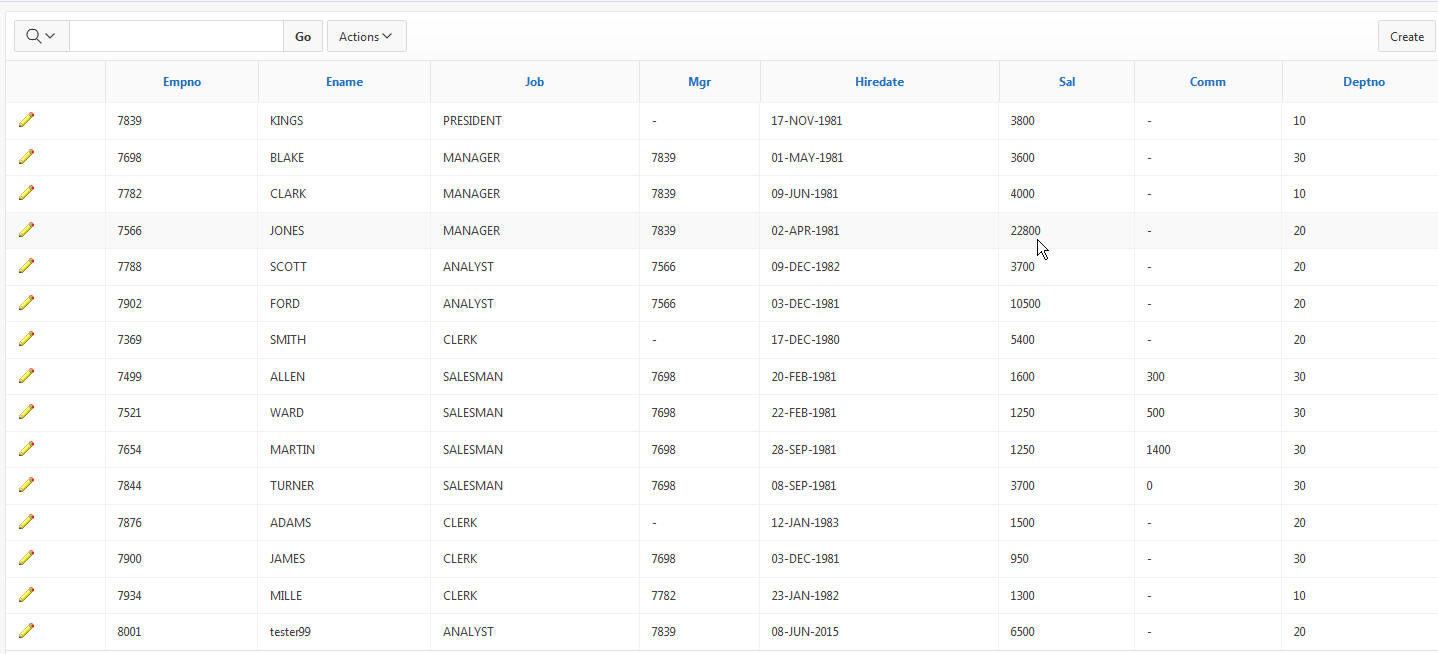Expand the Actions menu
This screenshot has height=654, width=1438.
366,36
